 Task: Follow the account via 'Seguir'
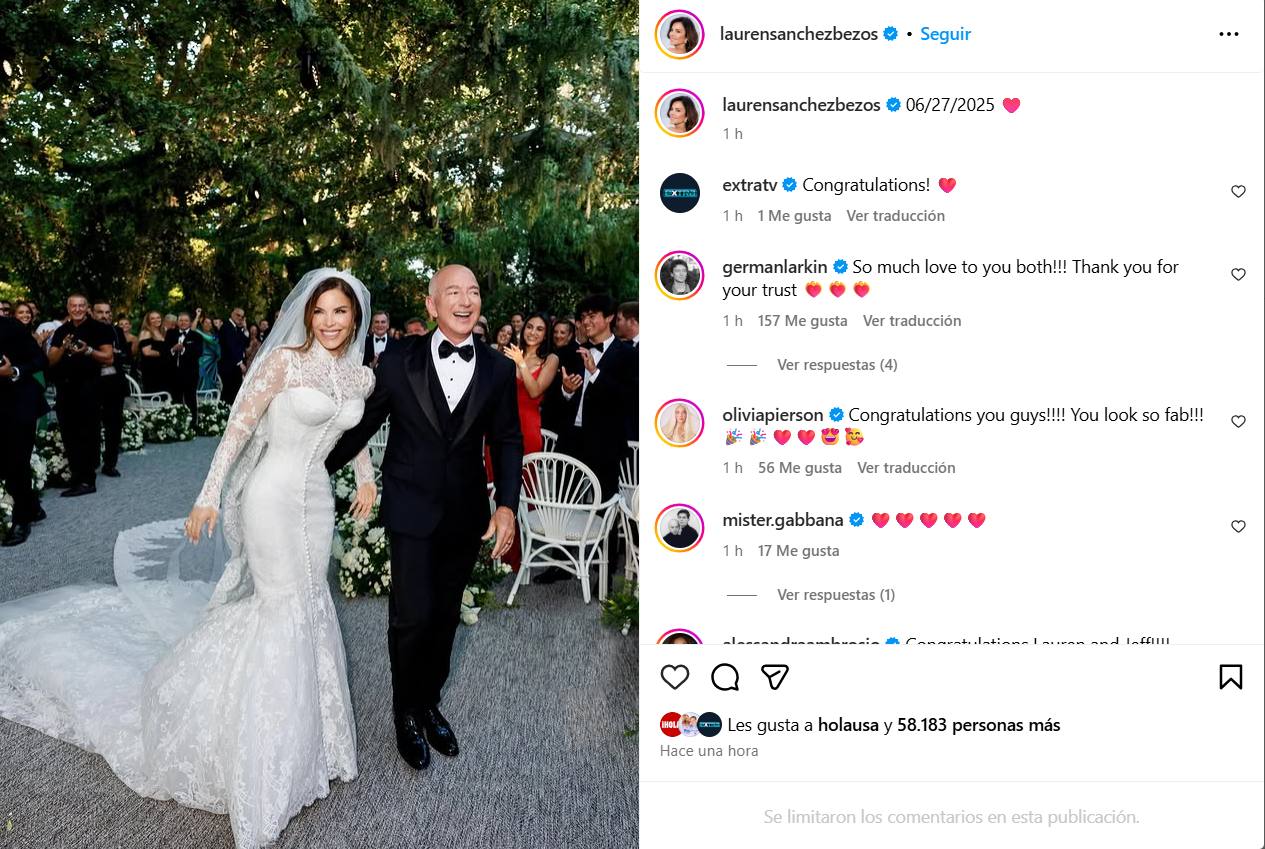click(945, 34)
